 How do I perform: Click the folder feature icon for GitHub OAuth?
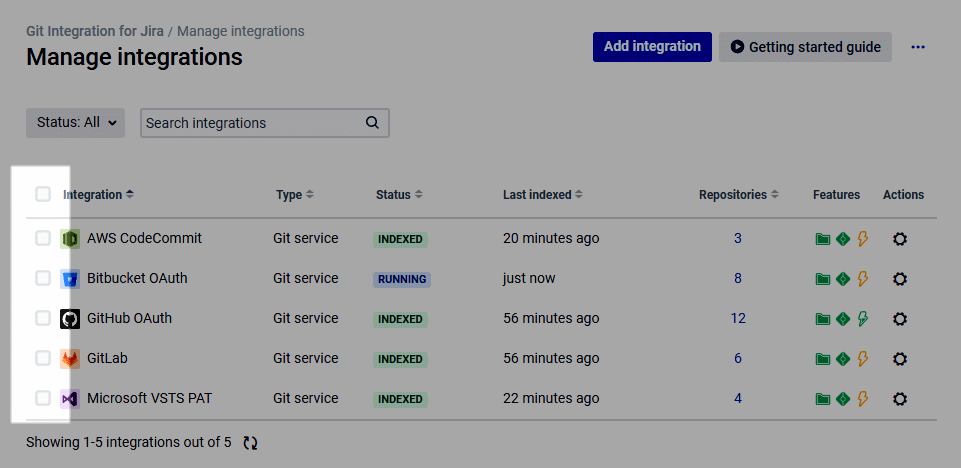tap(822, 319)
